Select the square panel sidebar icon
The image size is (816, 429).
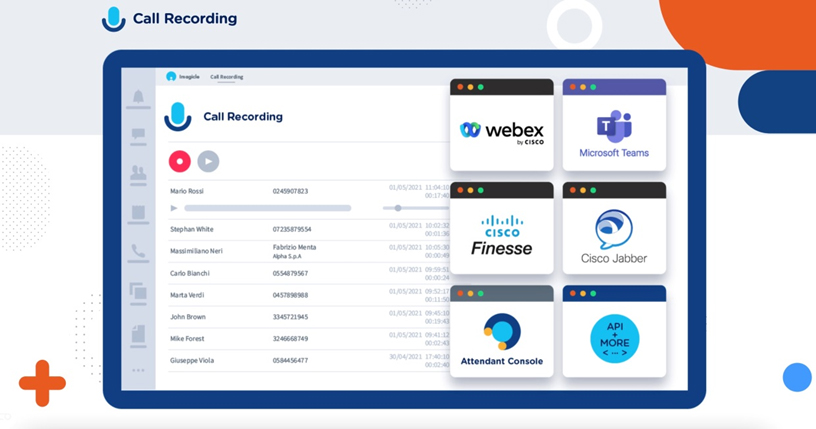coord(138,212)
